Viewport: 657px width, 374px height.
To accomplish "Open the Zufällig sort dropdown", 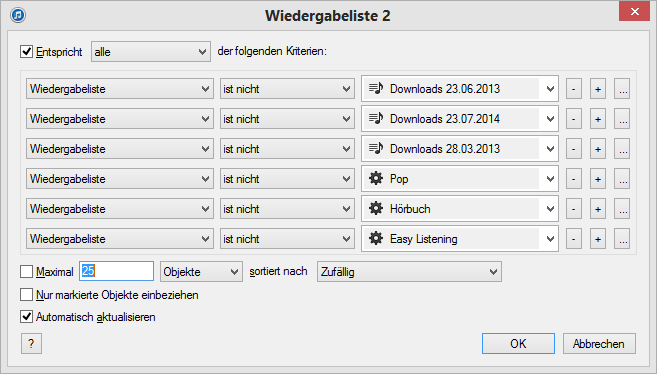I will click(x=409, y=271).
